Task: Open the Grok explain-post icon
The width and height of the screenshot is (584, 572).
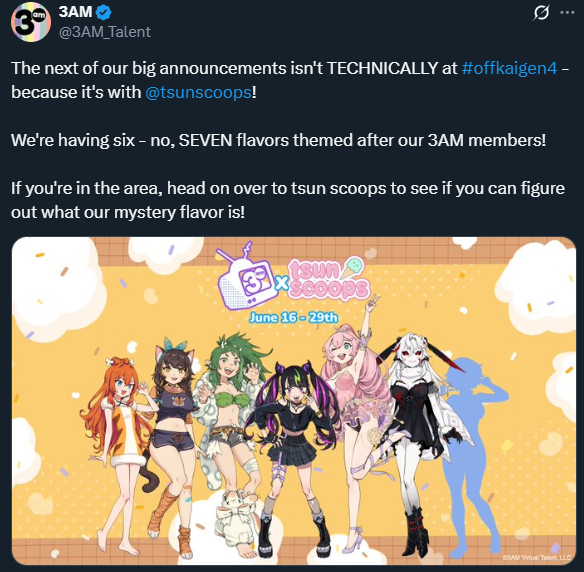Action: [x=541, y=13]
